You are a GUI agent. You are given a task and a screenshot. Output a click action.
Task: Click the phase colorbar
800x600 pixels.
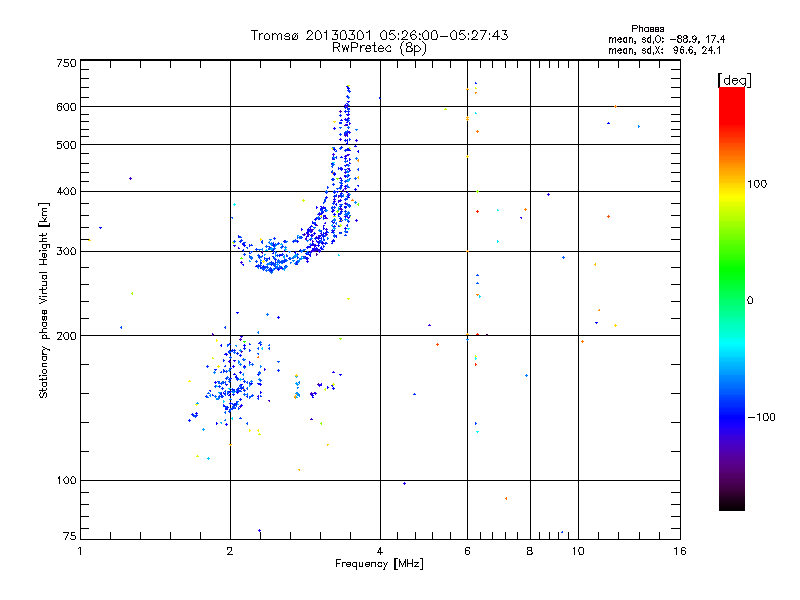coord(732,298)
